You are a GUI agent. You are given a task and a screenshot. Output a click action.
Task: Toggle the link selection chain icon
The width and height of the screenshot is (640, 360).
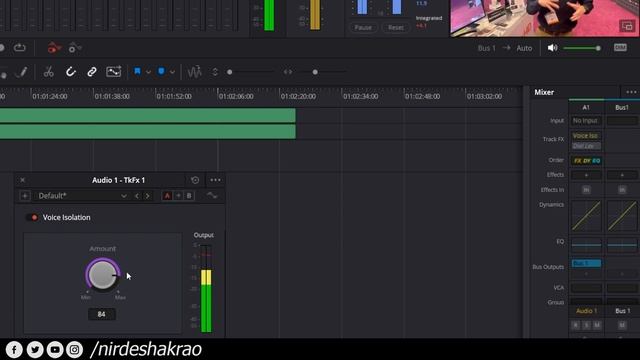[92, 72]
